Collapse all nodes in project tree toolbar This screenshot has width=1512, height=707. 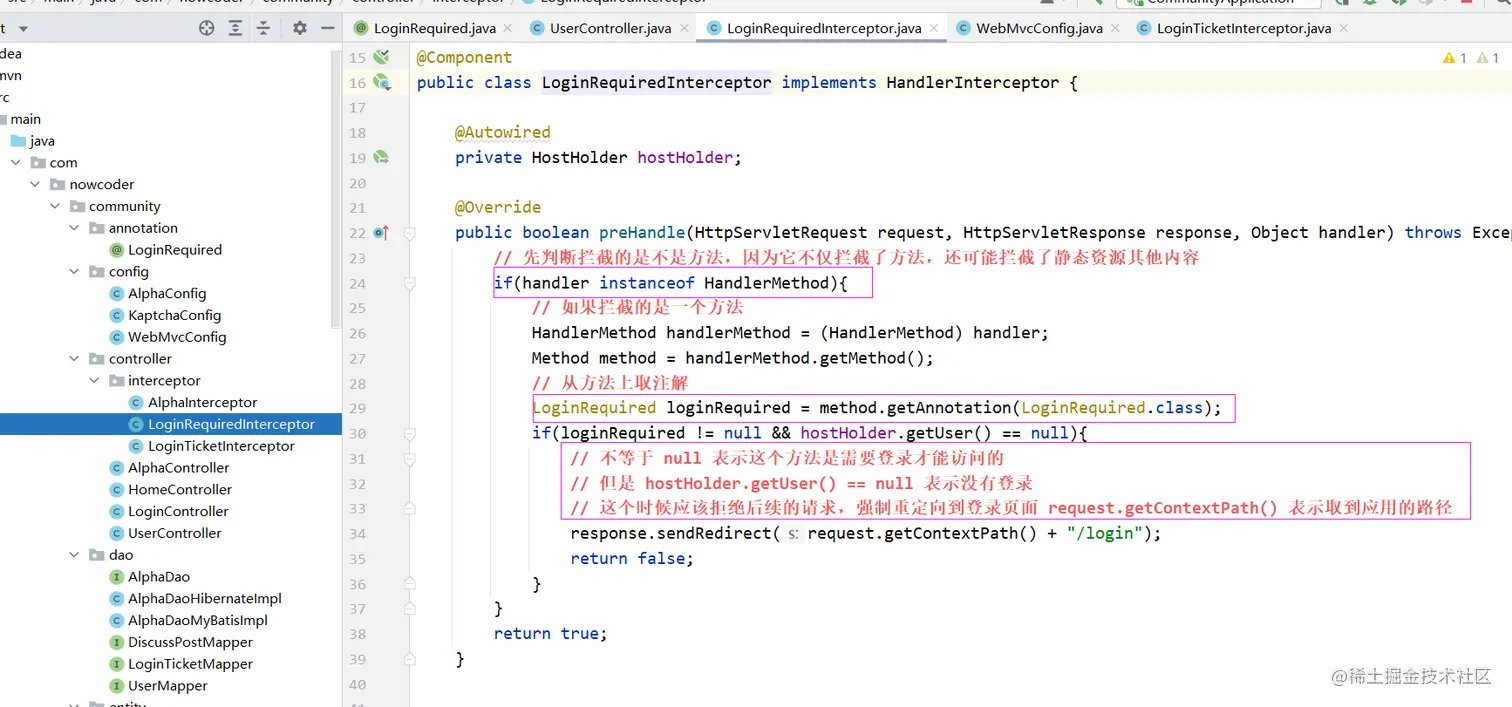(x=263, y=28)
